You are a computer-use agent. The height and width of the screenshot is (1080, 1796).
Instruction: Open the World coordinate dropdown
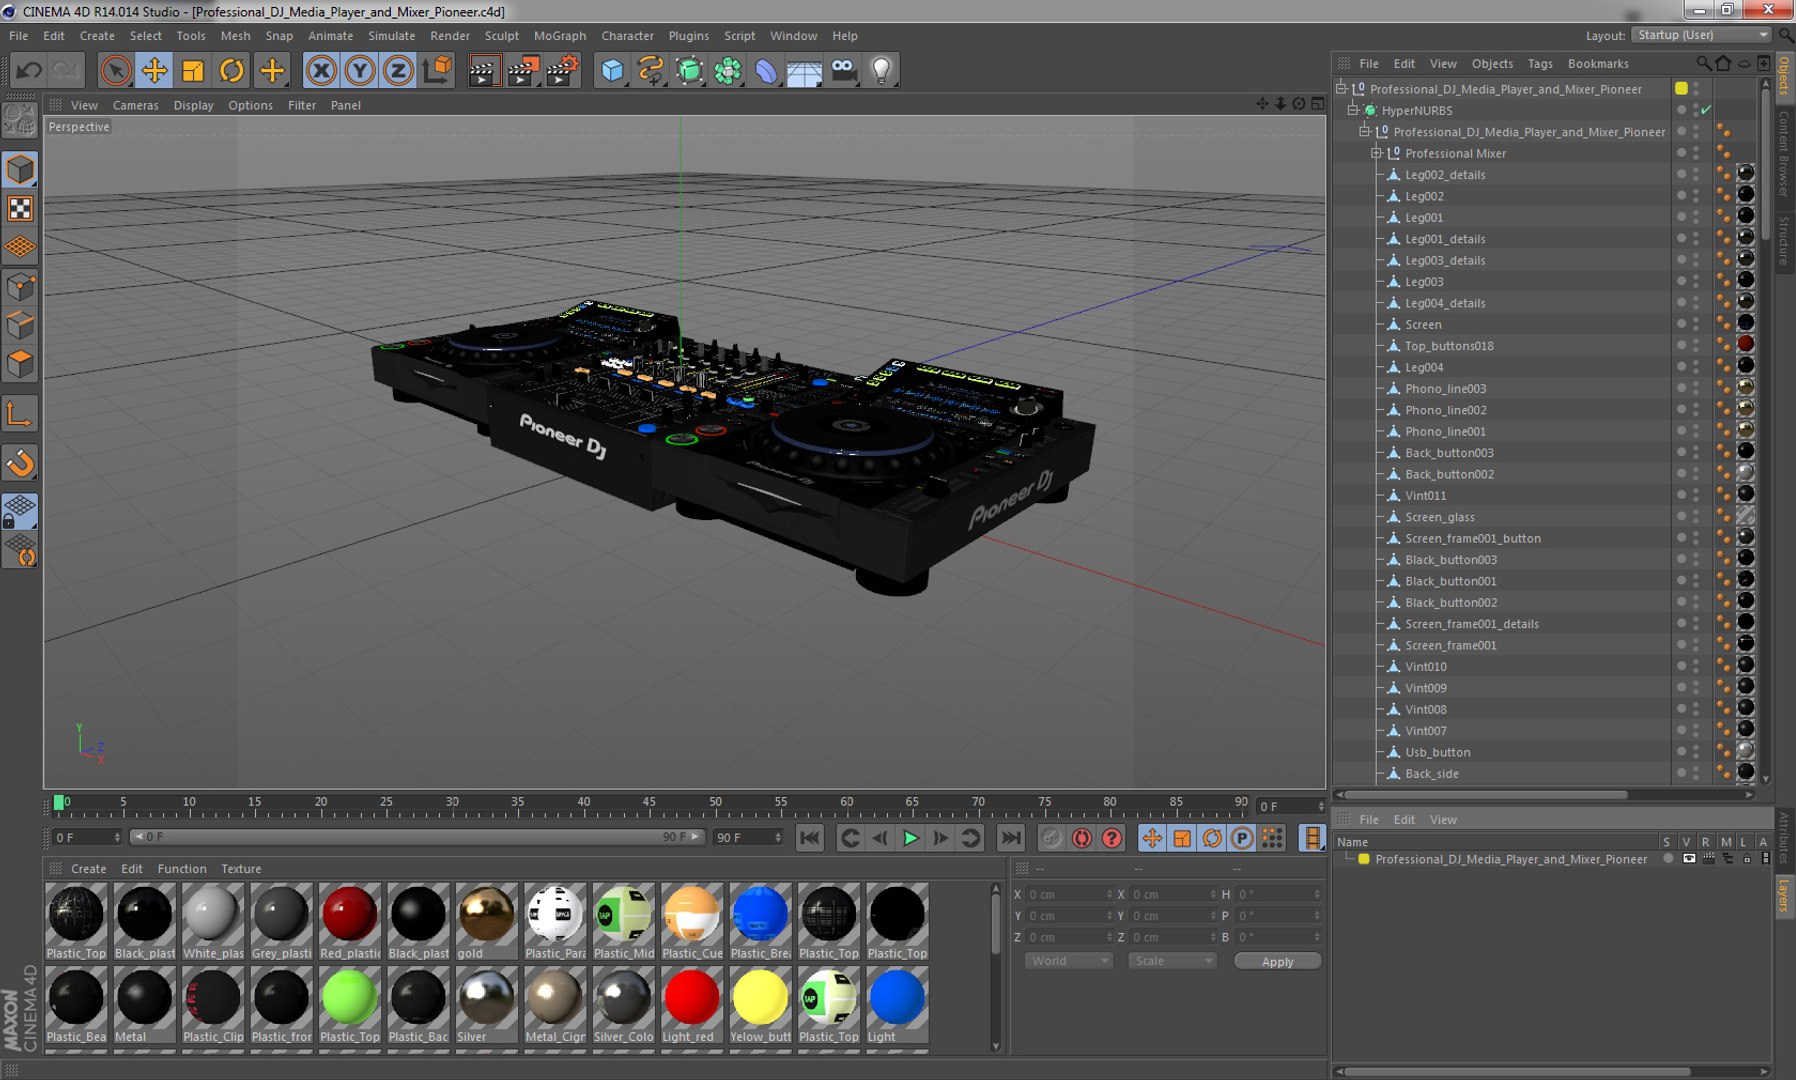(1069, 961)
